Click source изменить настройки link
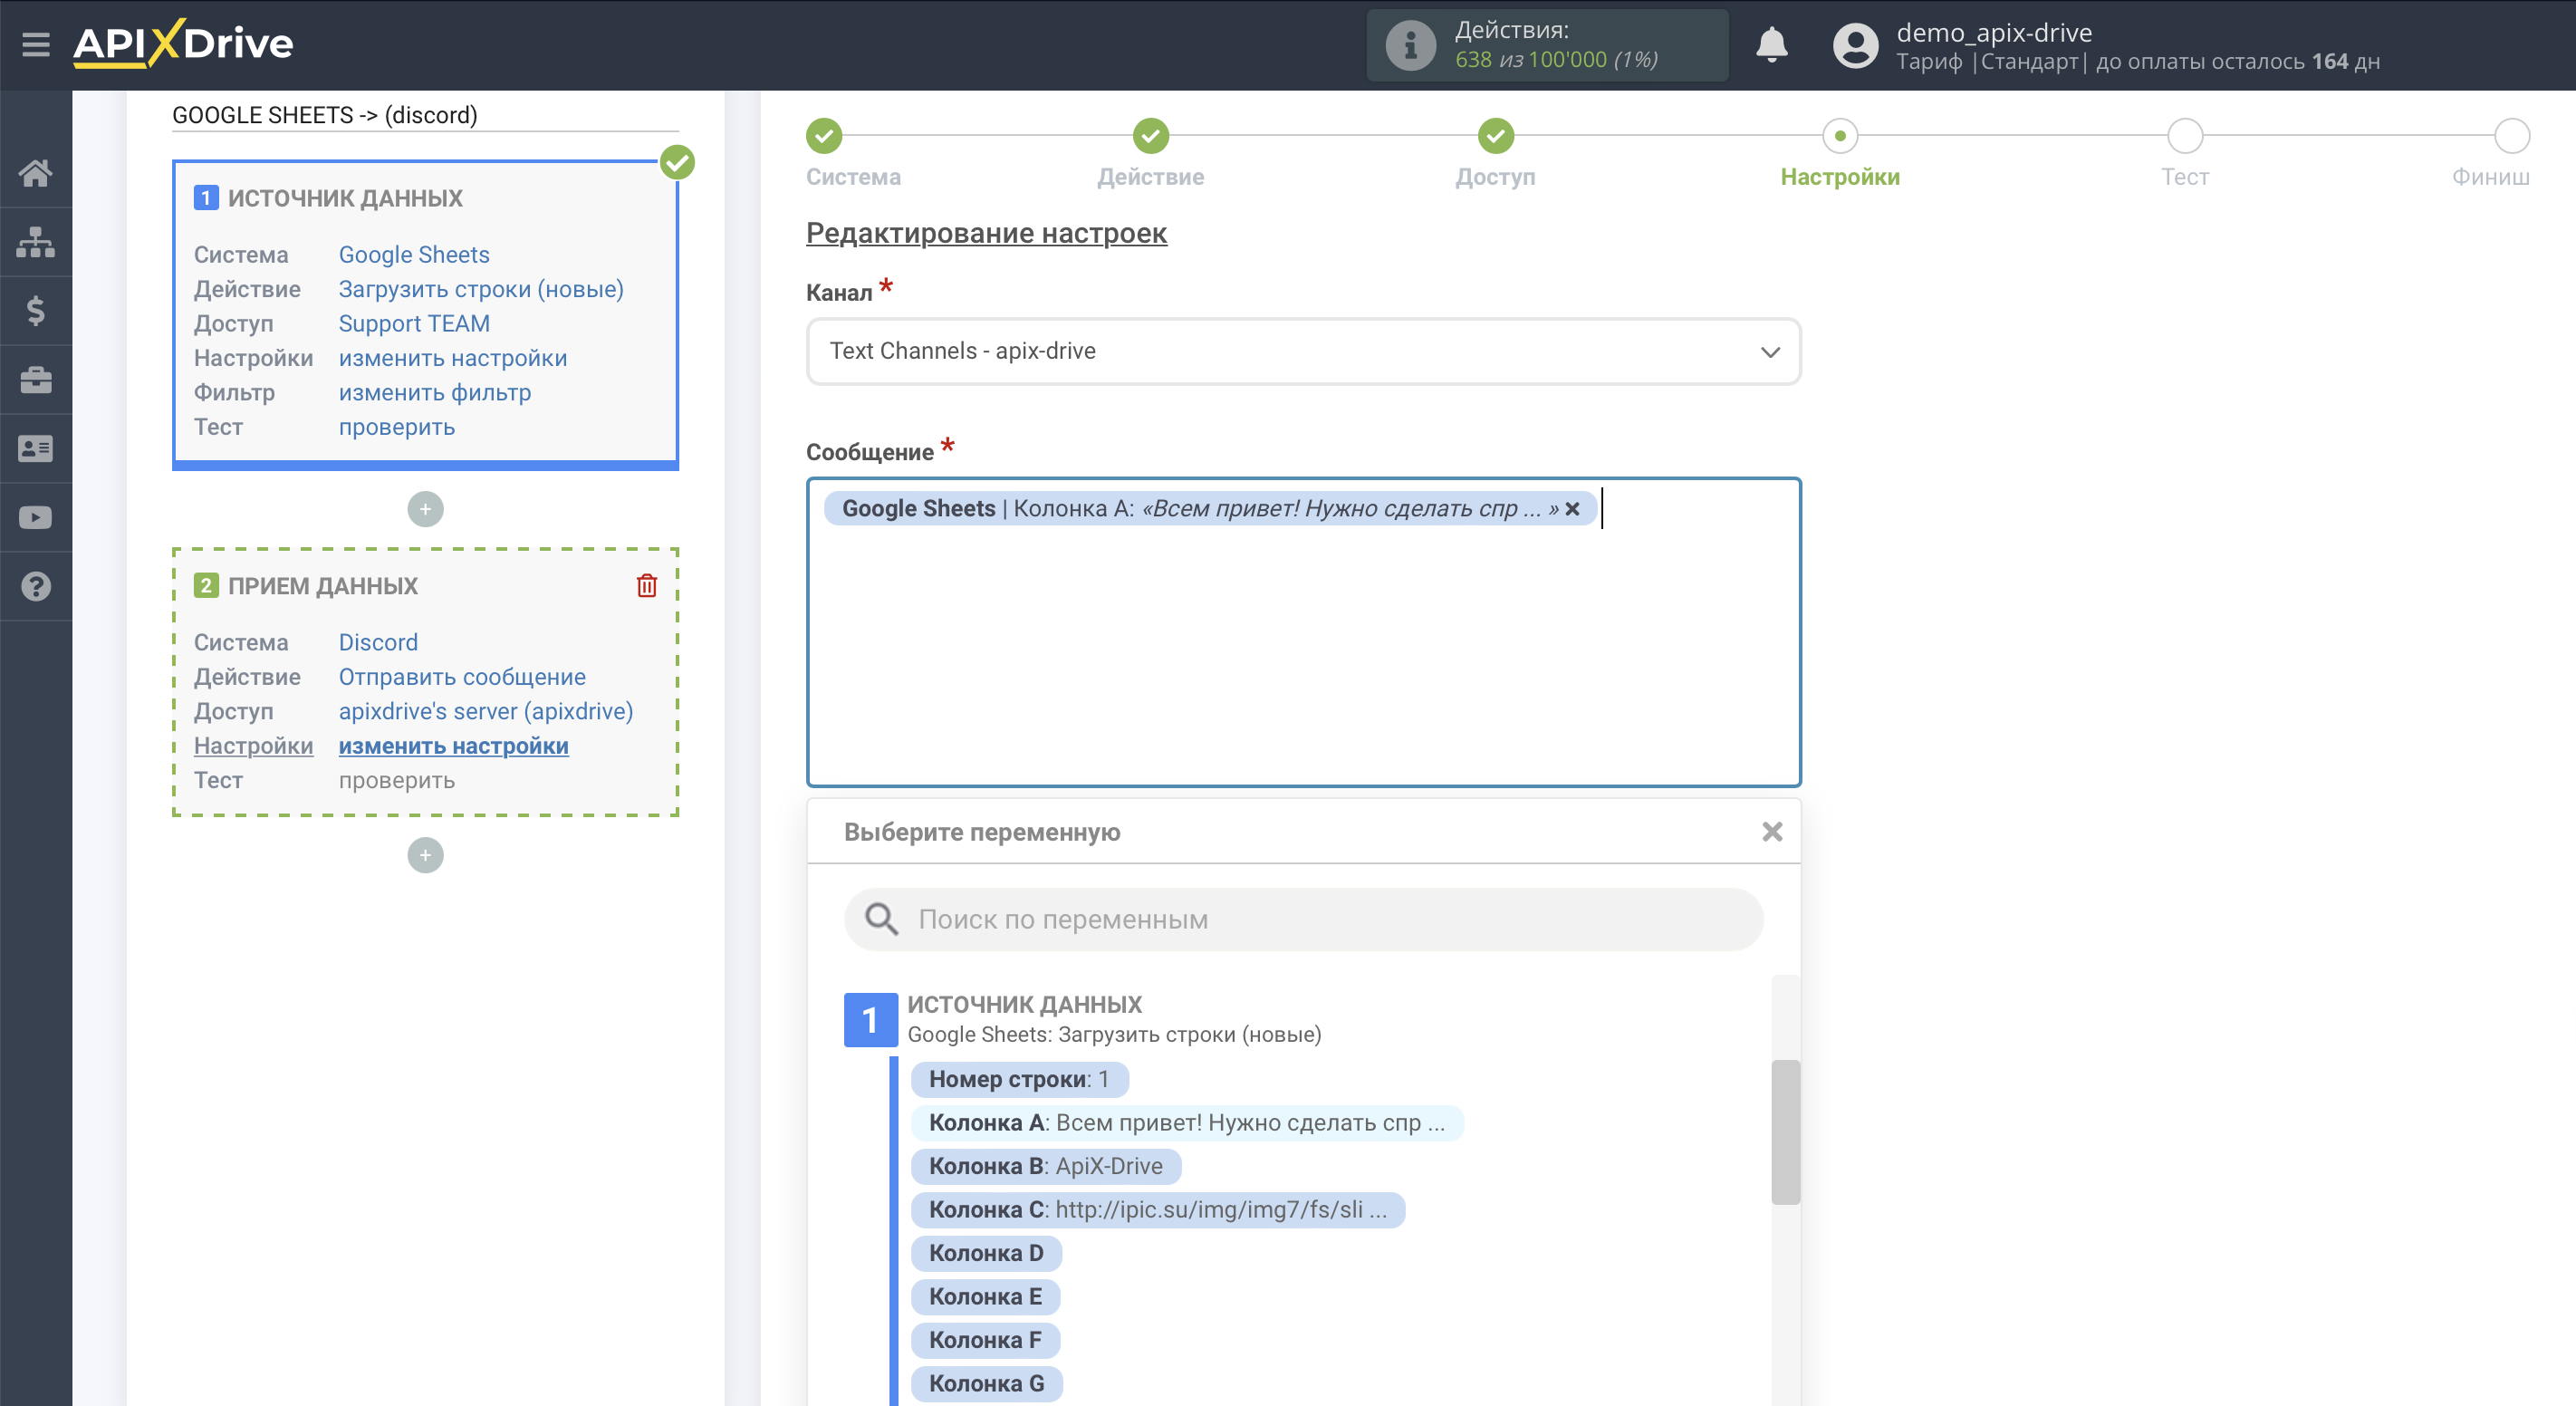This screenshot has width=2576, height=1406. pos(453,358)
